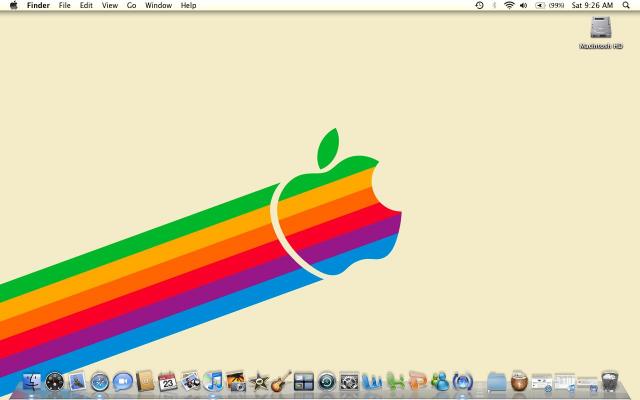Open Time Machine menu bar status
The height and width of the screenshot is (400, 640).
480,5
